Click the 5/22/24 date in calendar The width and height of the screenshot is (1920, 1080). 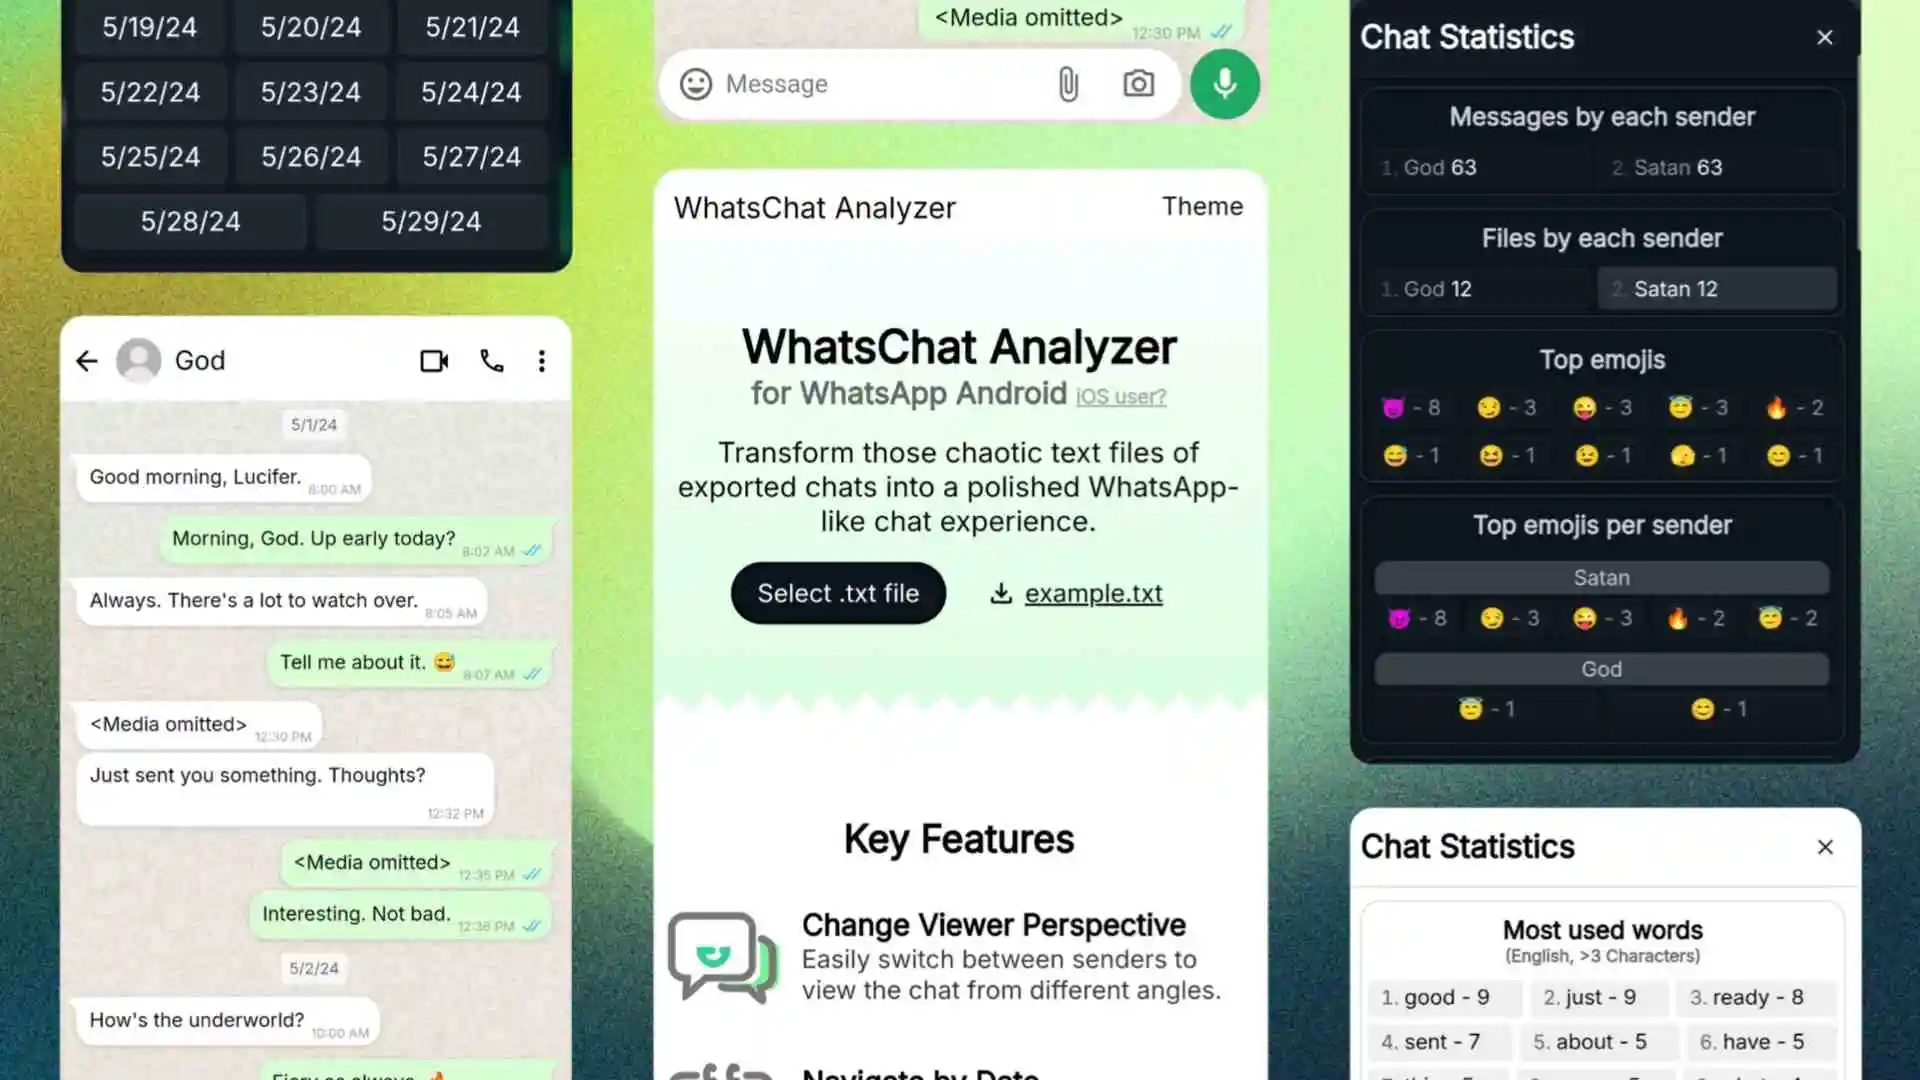(x=150, y=92)
